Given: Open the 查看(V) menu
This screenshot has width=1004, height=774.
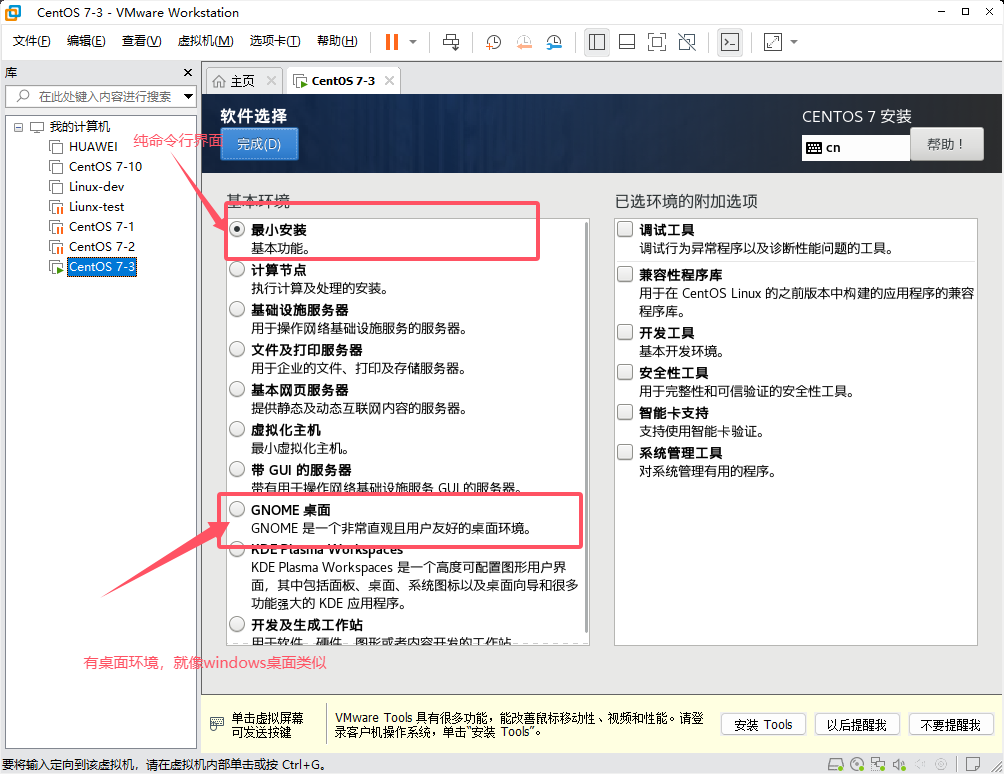Looking at the screenshot, I should point(142,42).
